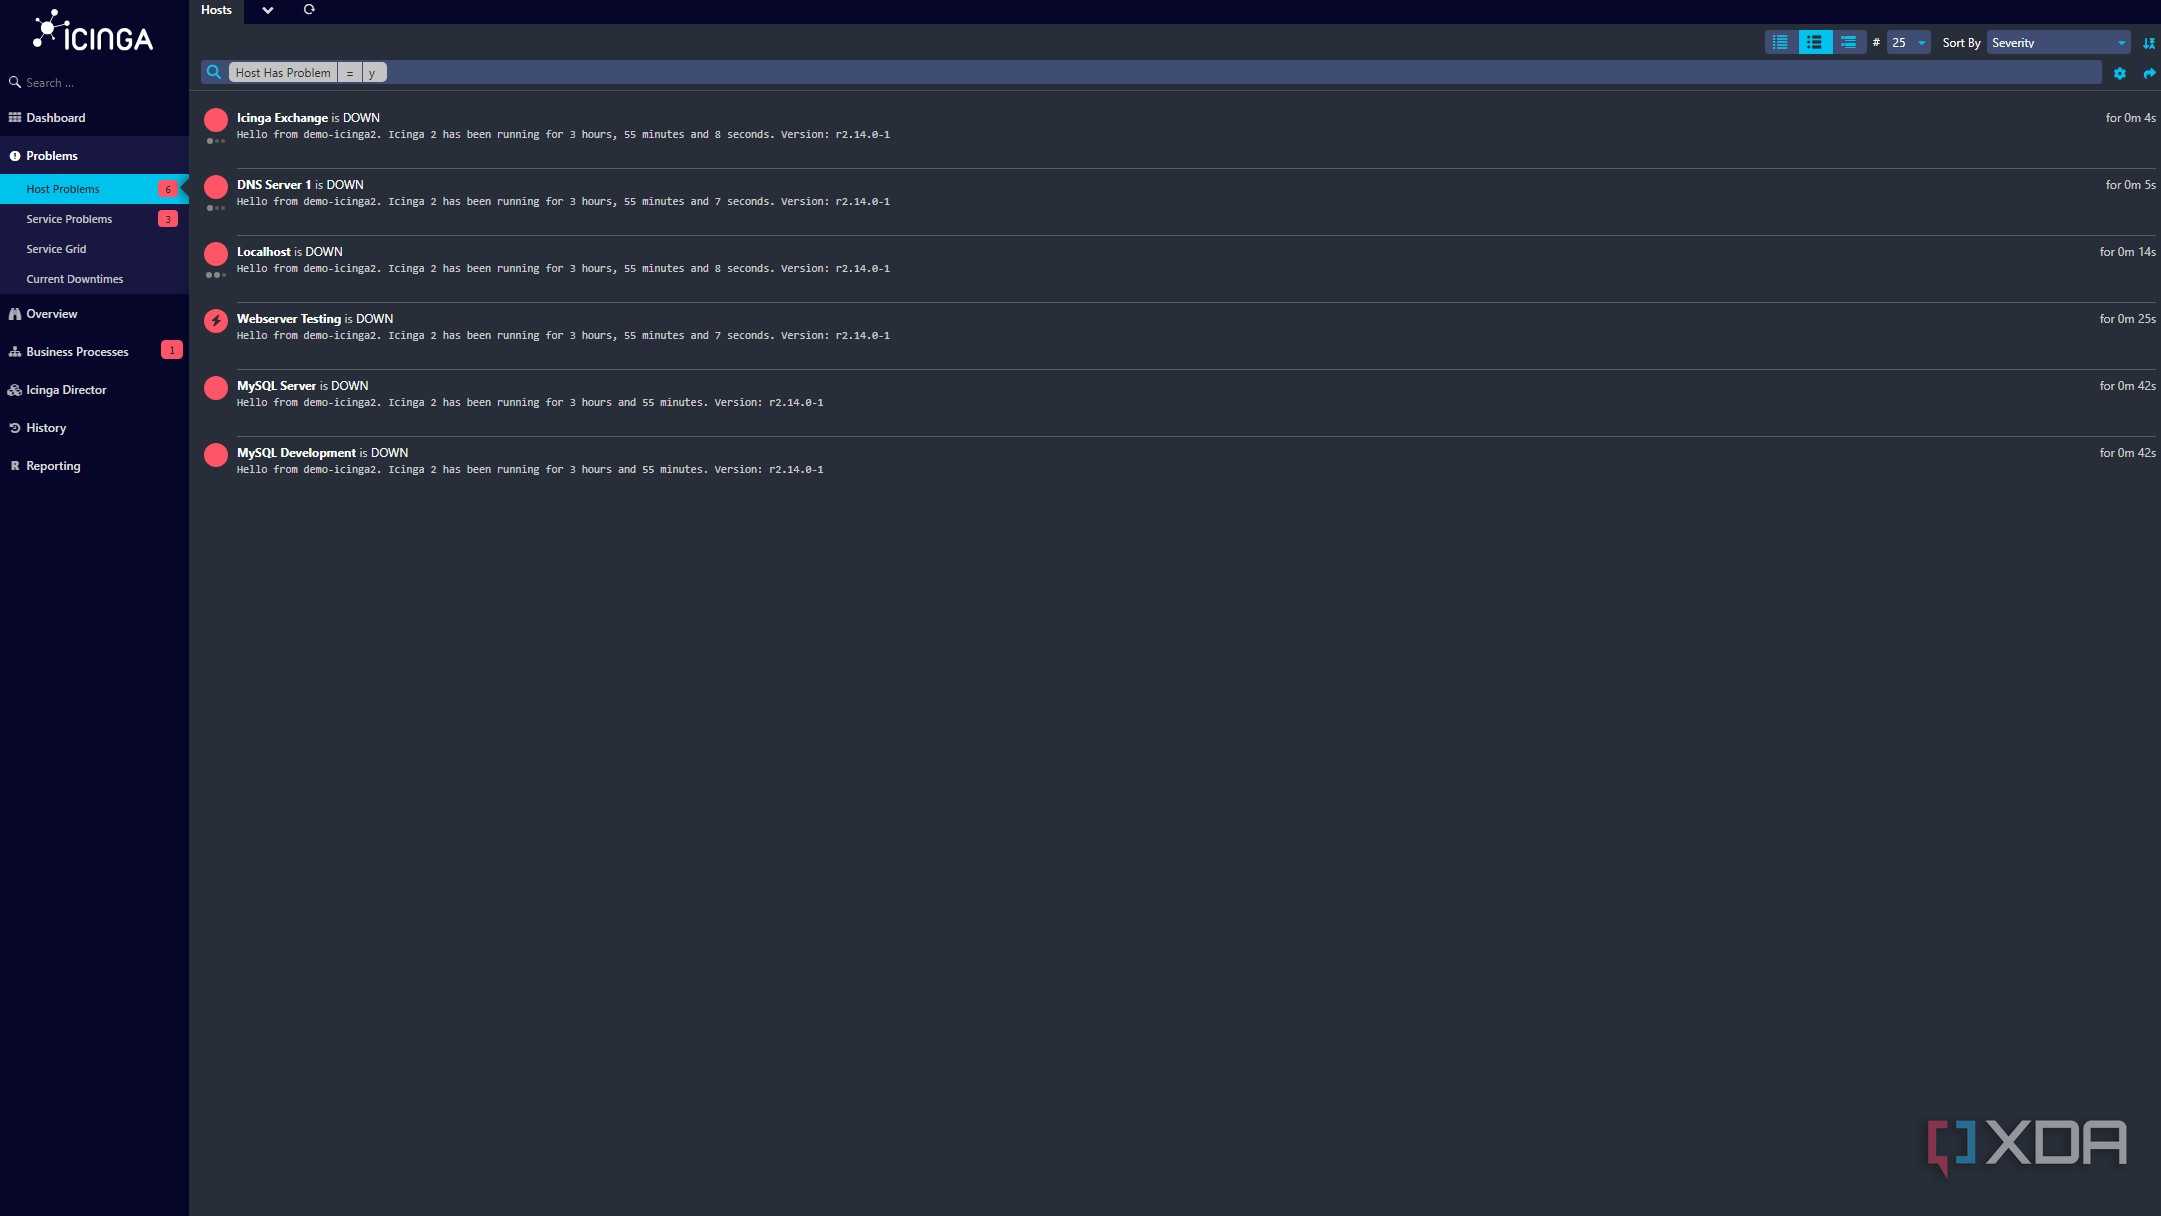This screenshot has height=1216, width=2161.
Task: Click Webserver Testing flapping state icon
Action: tap(216, 321)
